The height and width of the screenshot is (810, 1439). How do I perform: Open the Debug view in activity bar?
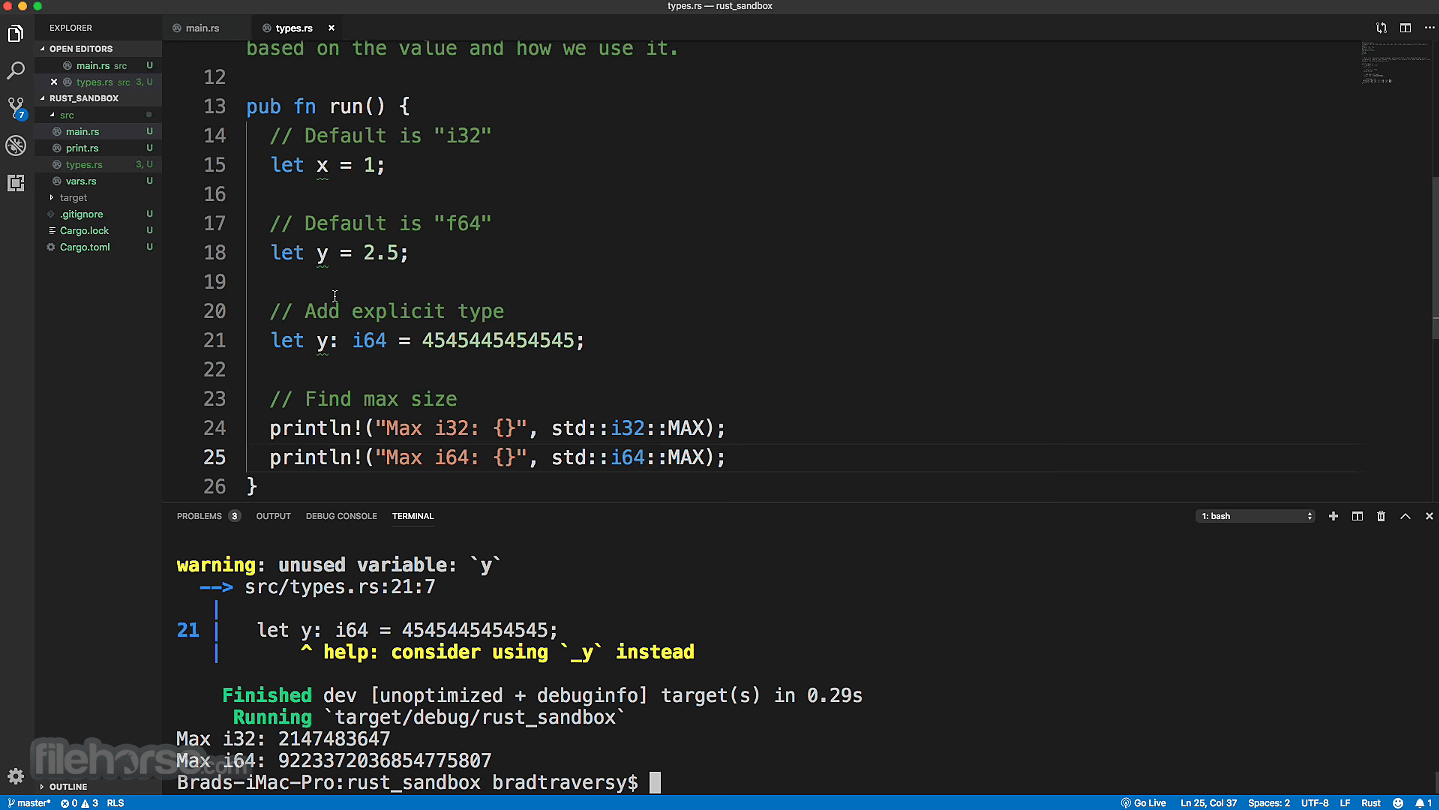pyautogui.click(x=16, y=146)
